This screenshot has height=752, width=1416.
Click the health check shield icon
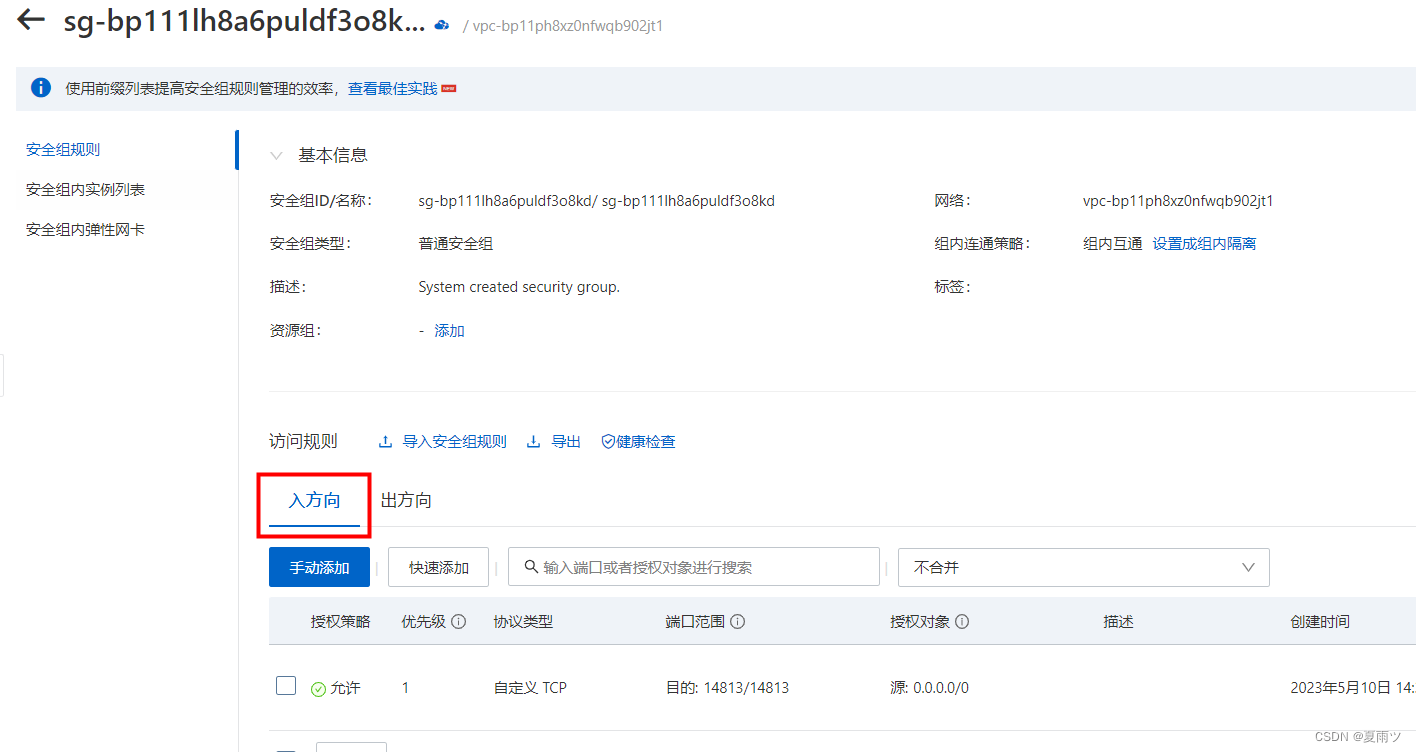tap(607, 442)
